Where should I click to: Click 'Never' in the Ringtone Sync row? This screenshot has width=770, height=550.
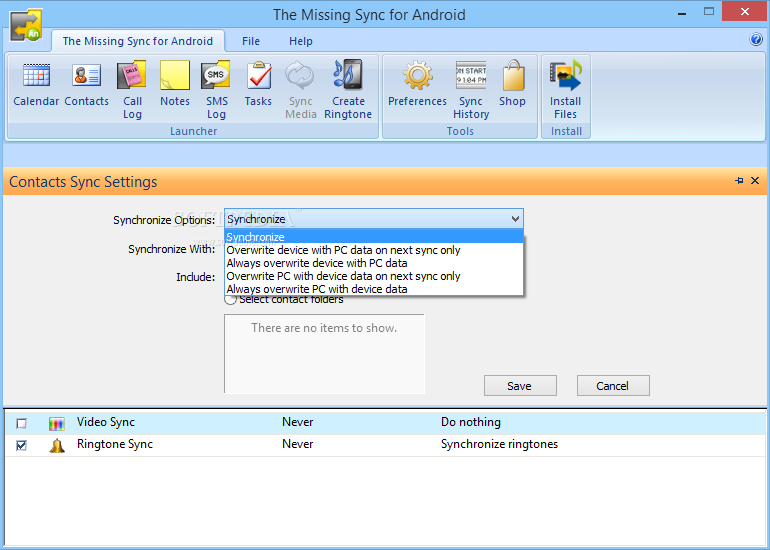(298, 444)
